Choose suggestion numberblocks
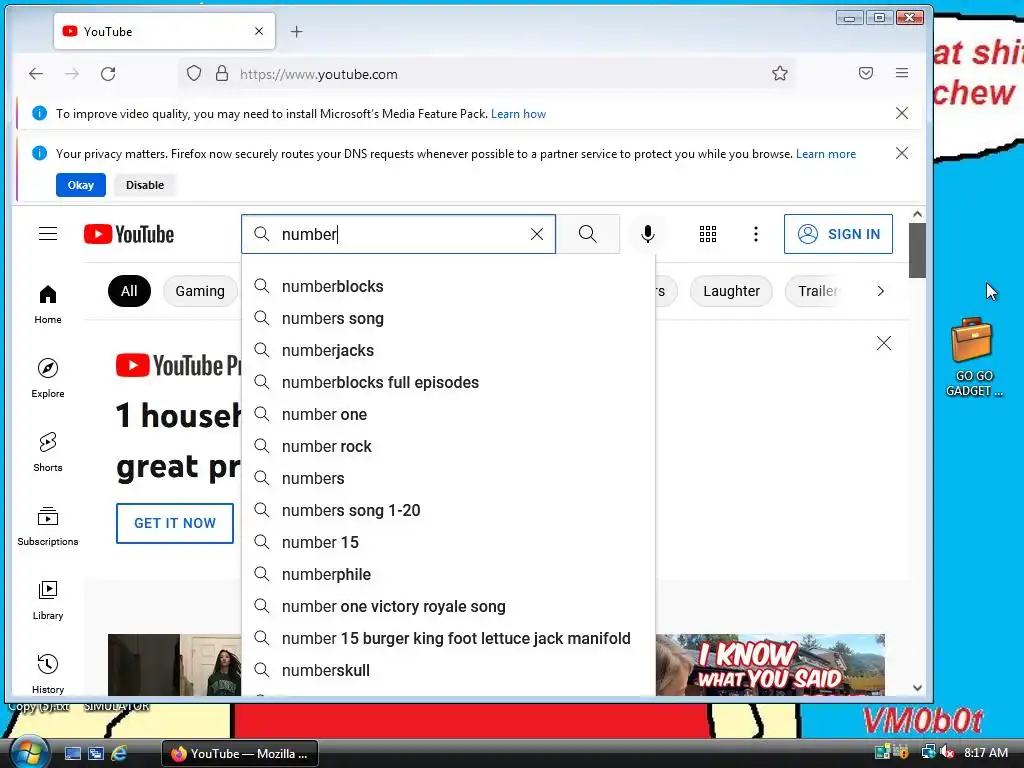Screen dimensions: 1024x768 (x=448, y=286)
